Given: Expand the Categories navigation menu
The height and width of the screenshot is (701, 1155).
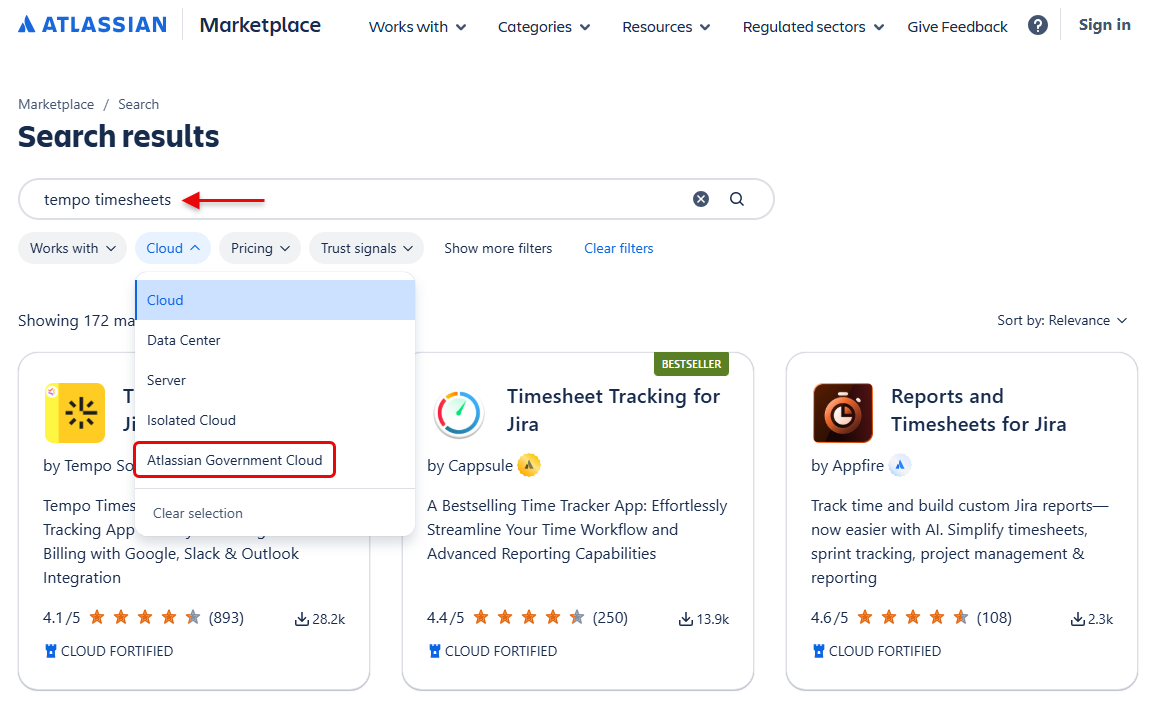Looking at the screenshot, I should pos(544,27).
